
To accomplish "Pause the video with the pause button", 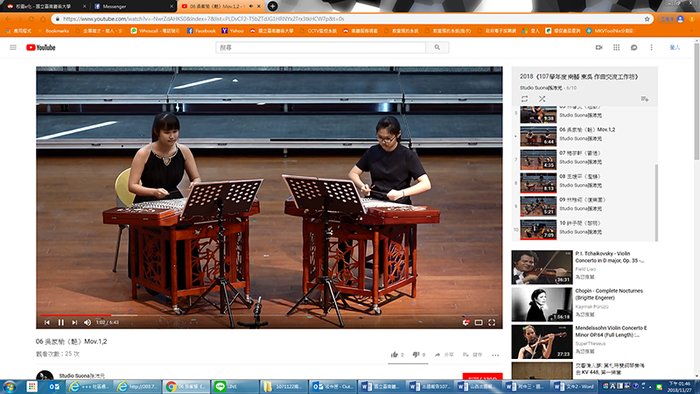I will 61,322.
